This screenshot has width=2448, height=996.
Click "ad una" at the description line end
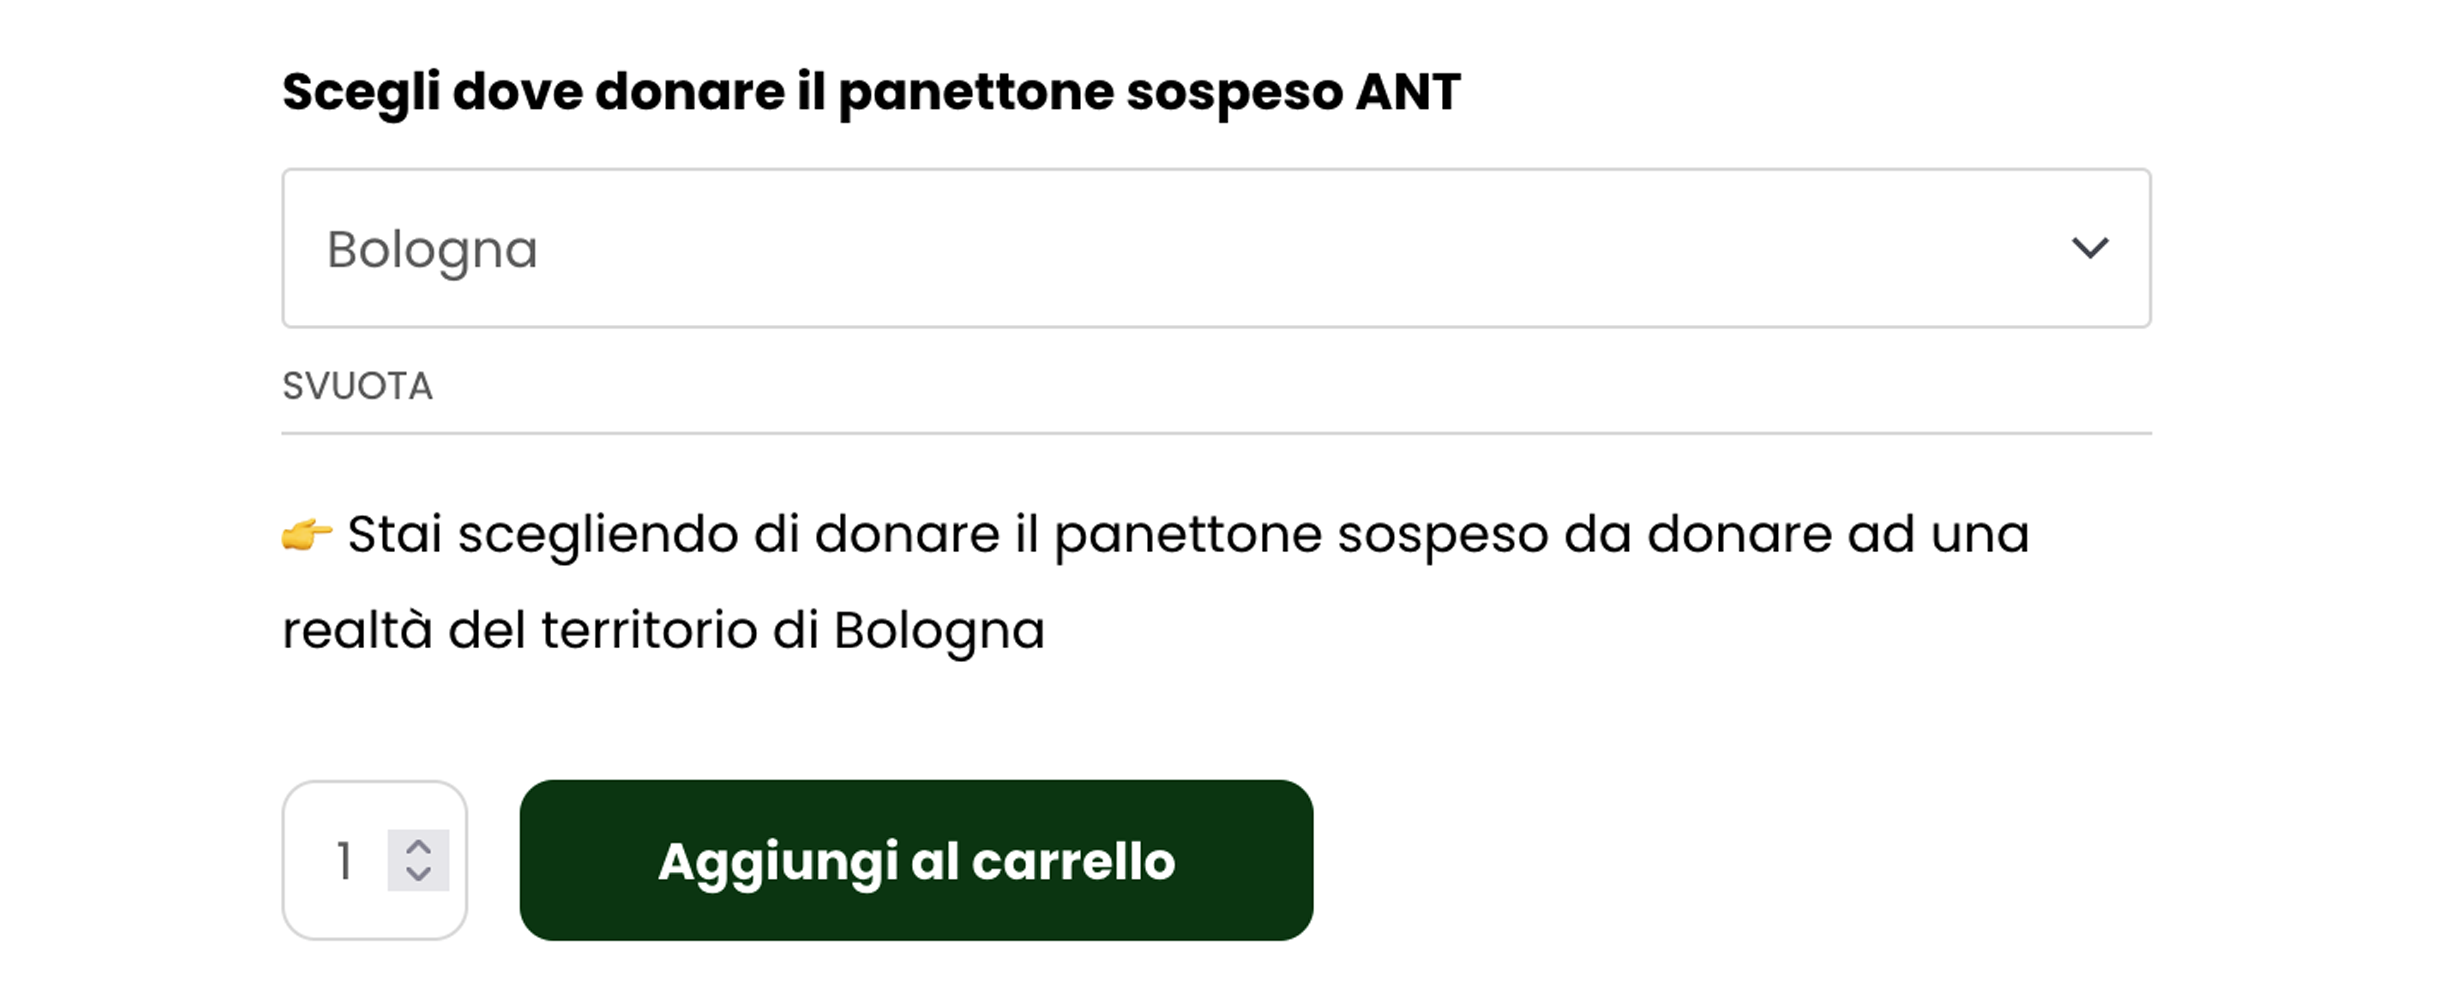[x=1938, y=535]
